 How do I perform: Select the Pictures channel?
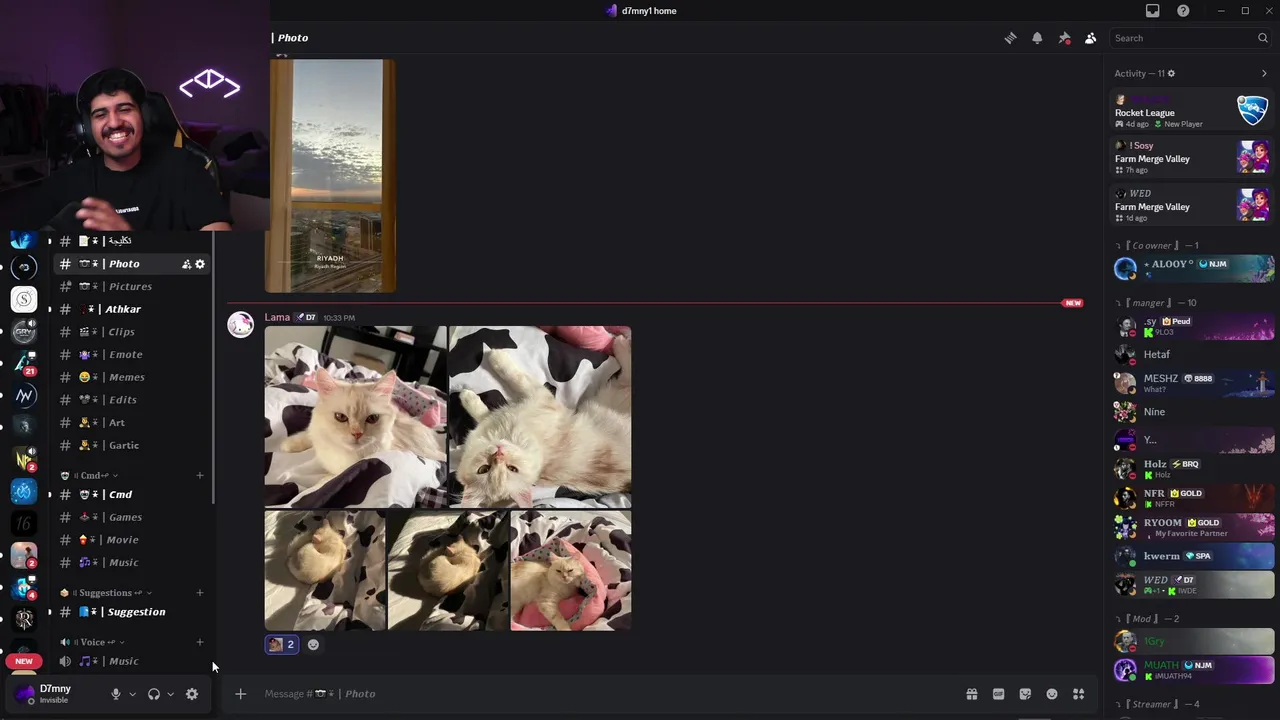(130, 287)
